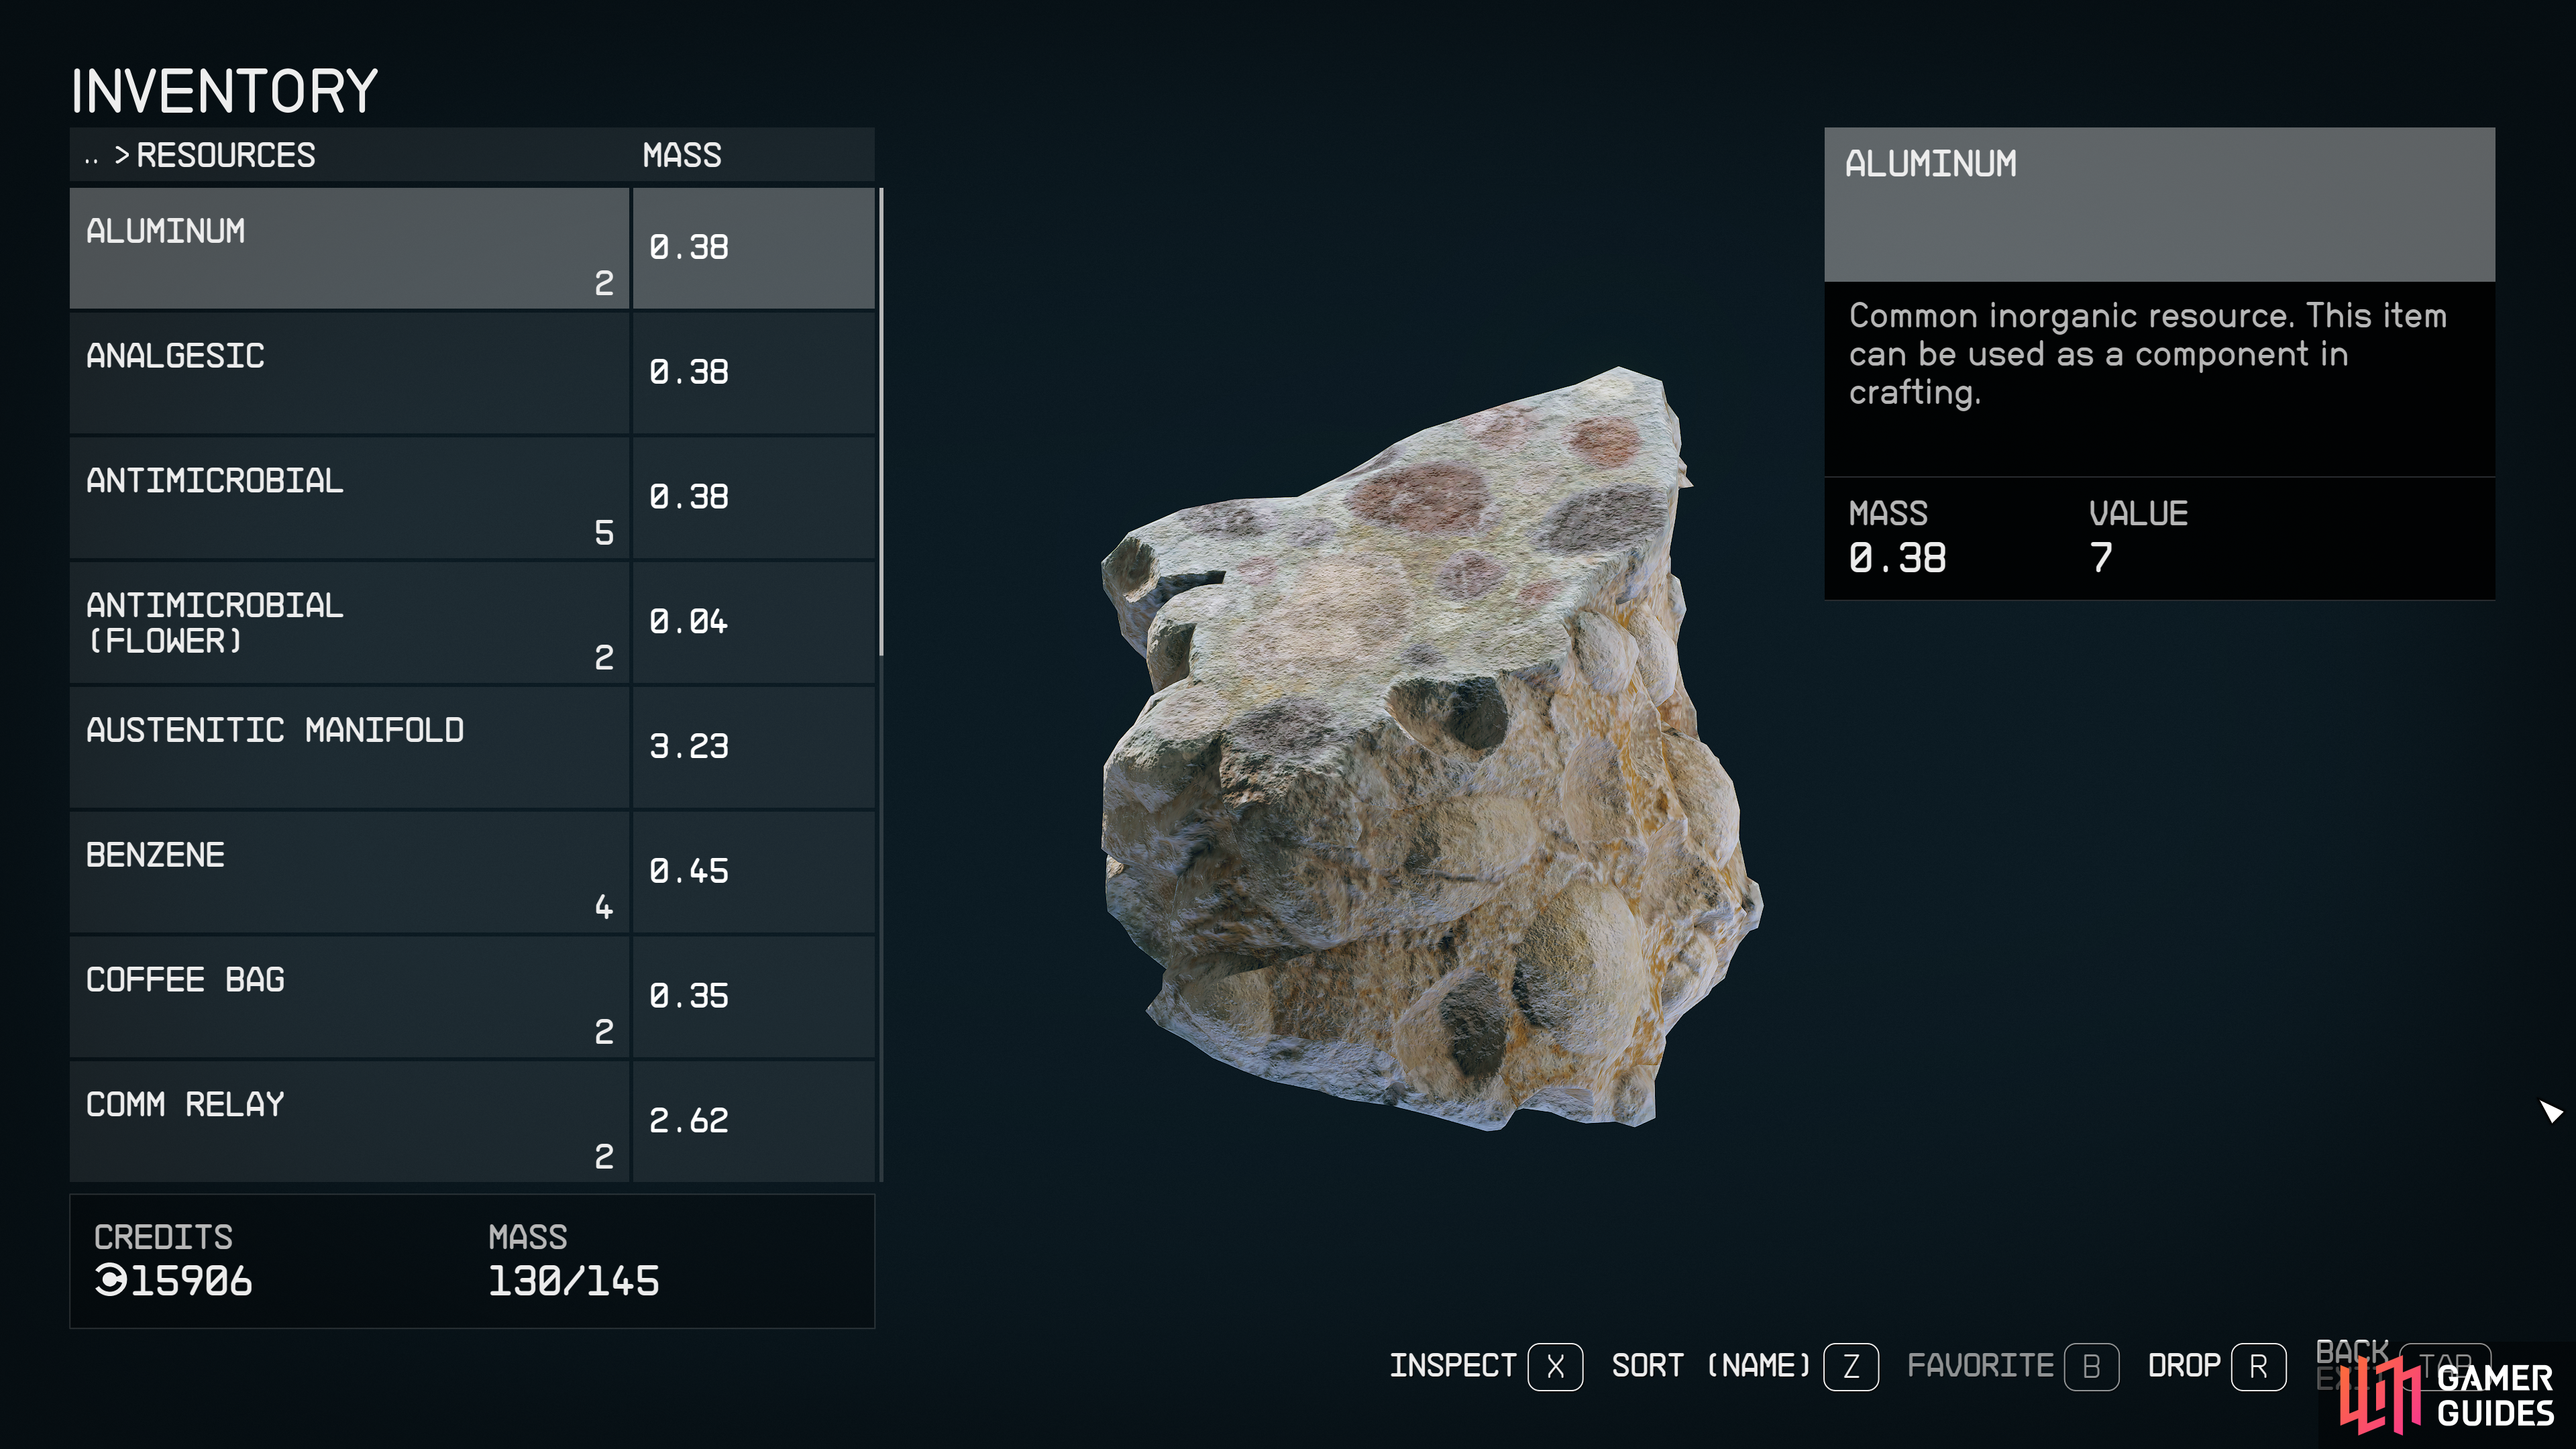Click the Antimicrobial (Flower) mass 0.04
The height and width of the screenshot is (1449, 2576).
click(x=689, y=622)
